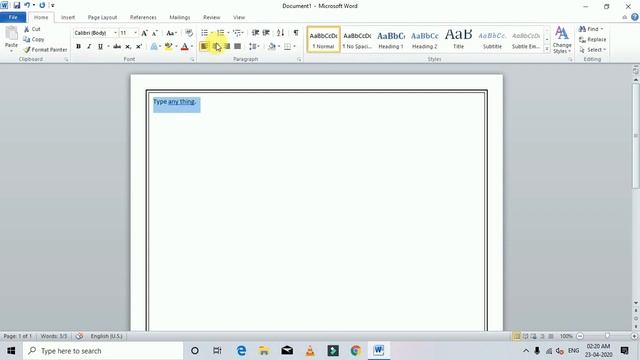Switch to the References tab

pyautogui.click(x=143, y=18)
